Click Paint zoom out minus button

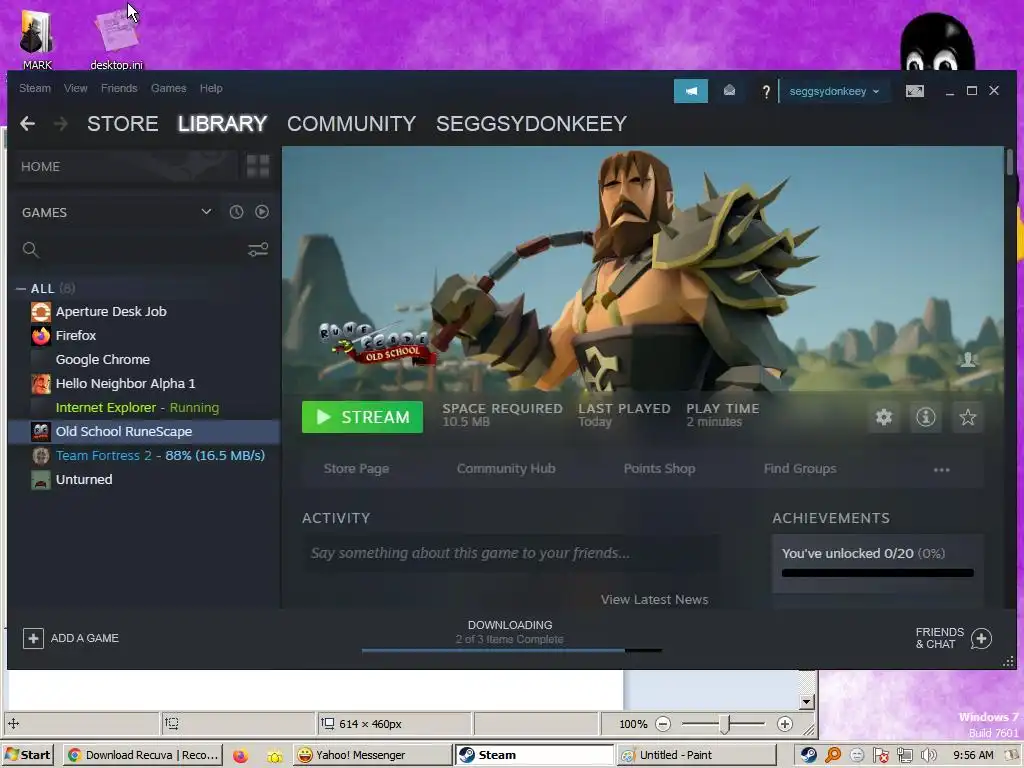[663, 724]
